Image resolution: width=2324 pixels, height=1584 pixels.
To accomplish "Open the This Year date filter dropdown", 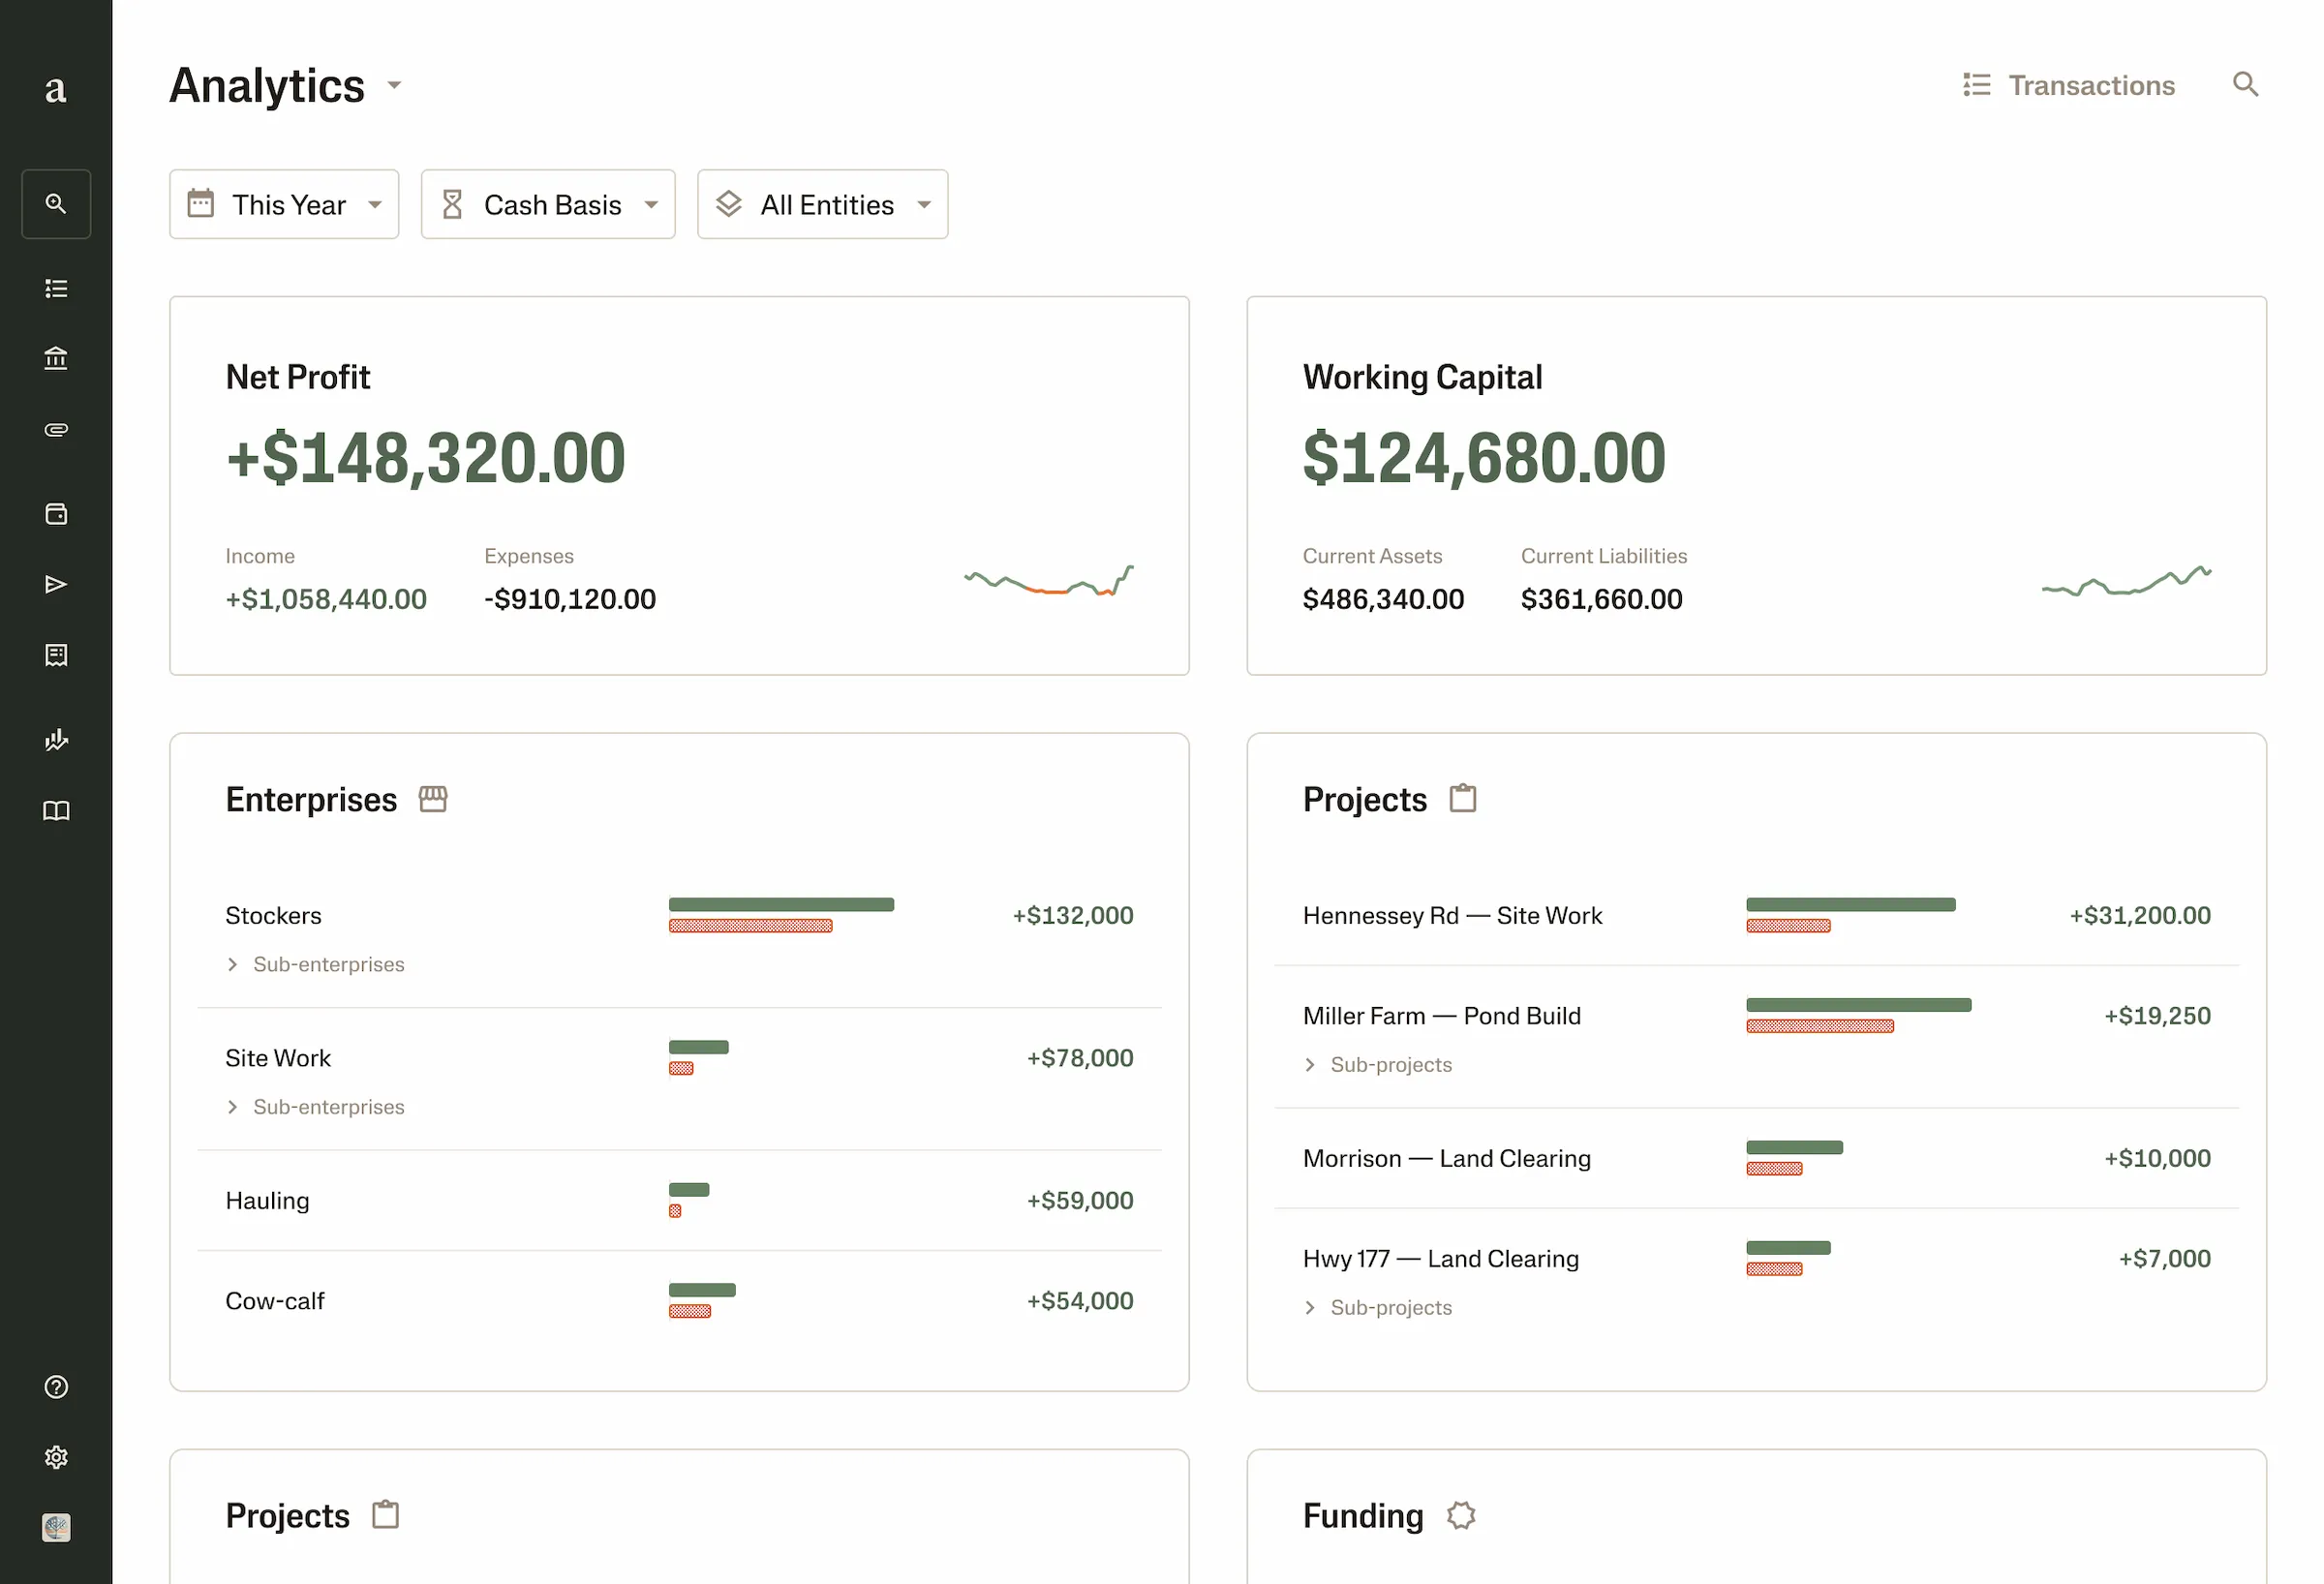I will (284, 204).
